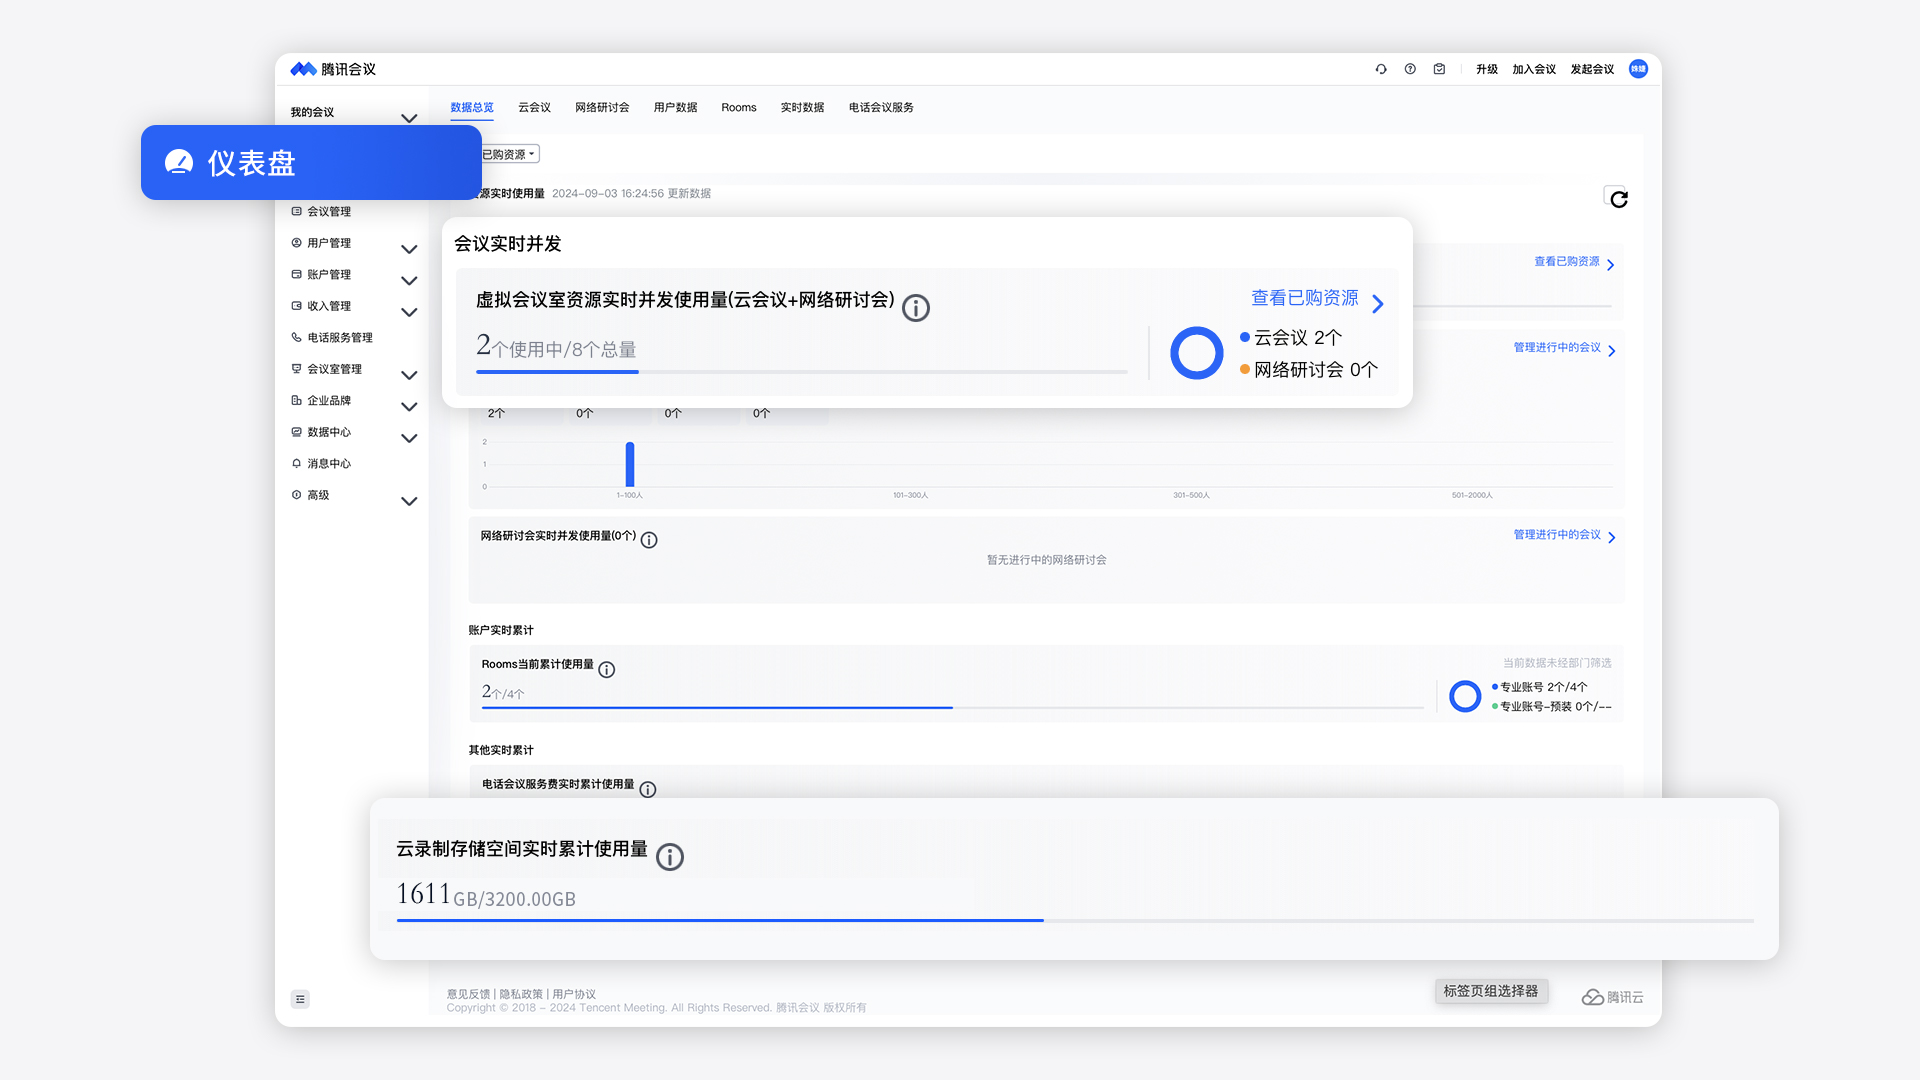
Task: Click the 数据中心 sidebar icon
Action: (x=296, y=432)
